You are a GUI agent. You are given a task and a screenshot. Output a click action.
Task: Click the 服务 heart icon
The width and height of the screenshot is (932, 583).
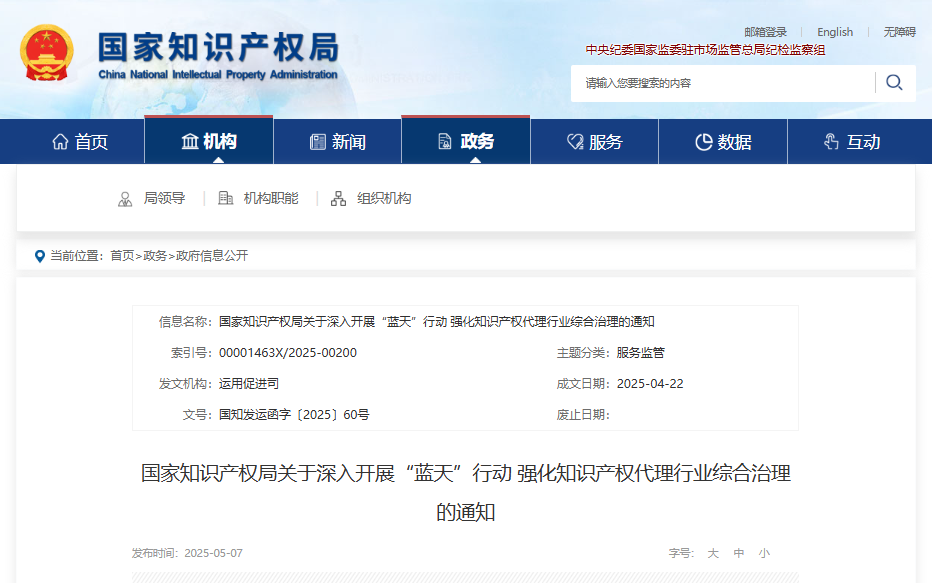[575, 141]
